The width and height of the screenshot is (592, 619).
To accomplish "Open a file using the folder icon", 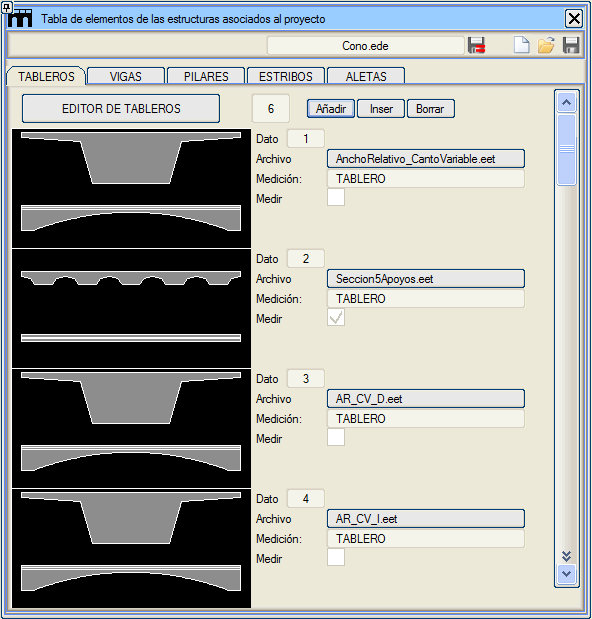I will point(546,45).
